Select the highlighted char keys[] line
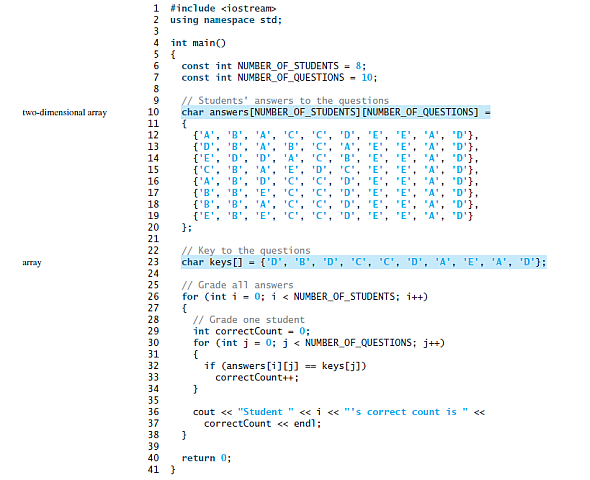The image size is (590, 480). click(x=363, y=262)
